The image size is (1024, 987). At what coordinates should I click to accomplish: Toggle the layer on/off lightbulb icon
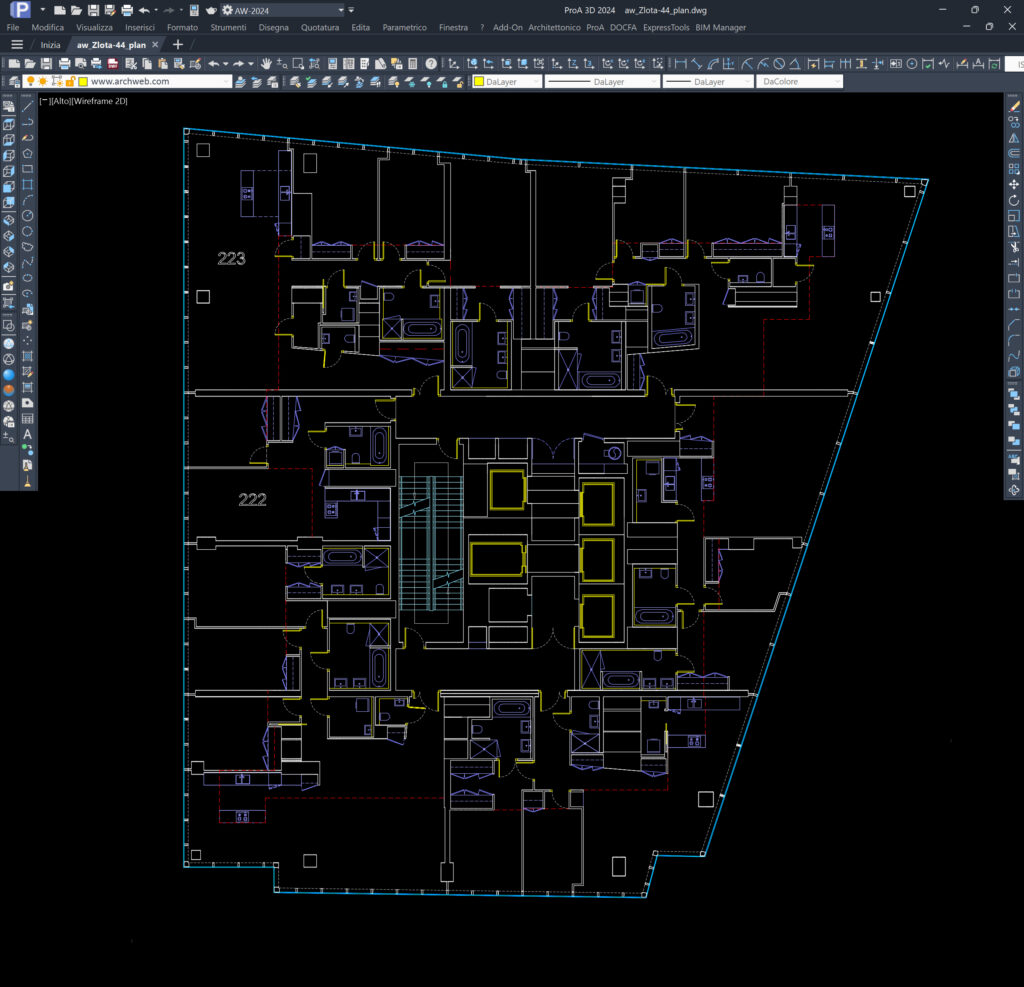coord(30,81)
